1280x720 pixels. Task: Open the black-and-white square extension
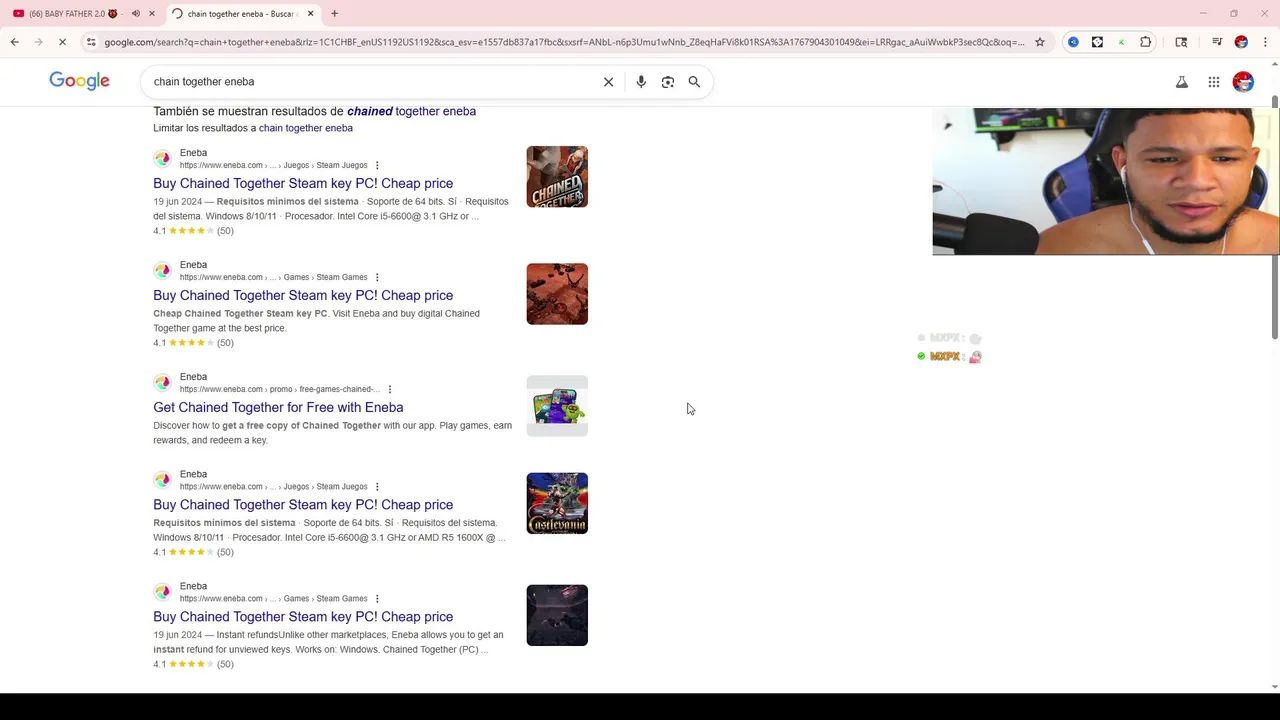(1097, 42)
